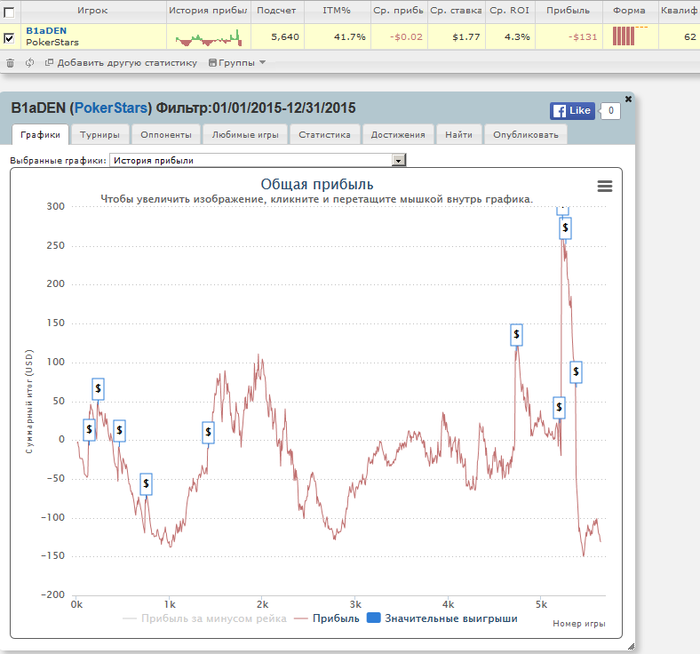700x654 pixels.
Task: Click the PokerStars link in panel title
Action: pyautogui.click(x=111, y=108)
